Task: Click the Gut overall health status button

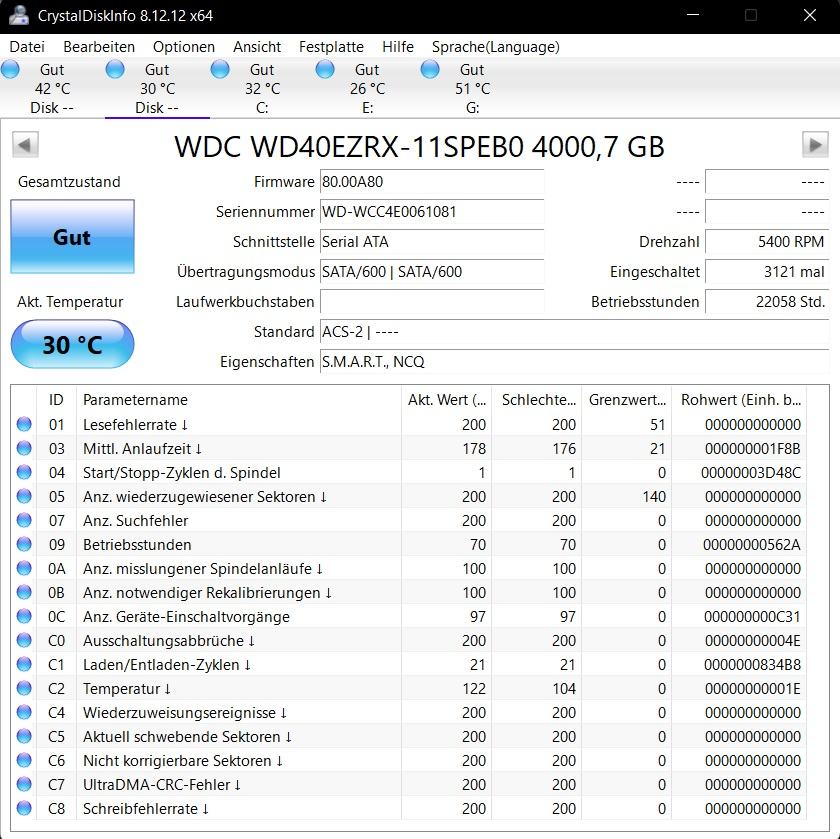Action: [x=72, y=237]
